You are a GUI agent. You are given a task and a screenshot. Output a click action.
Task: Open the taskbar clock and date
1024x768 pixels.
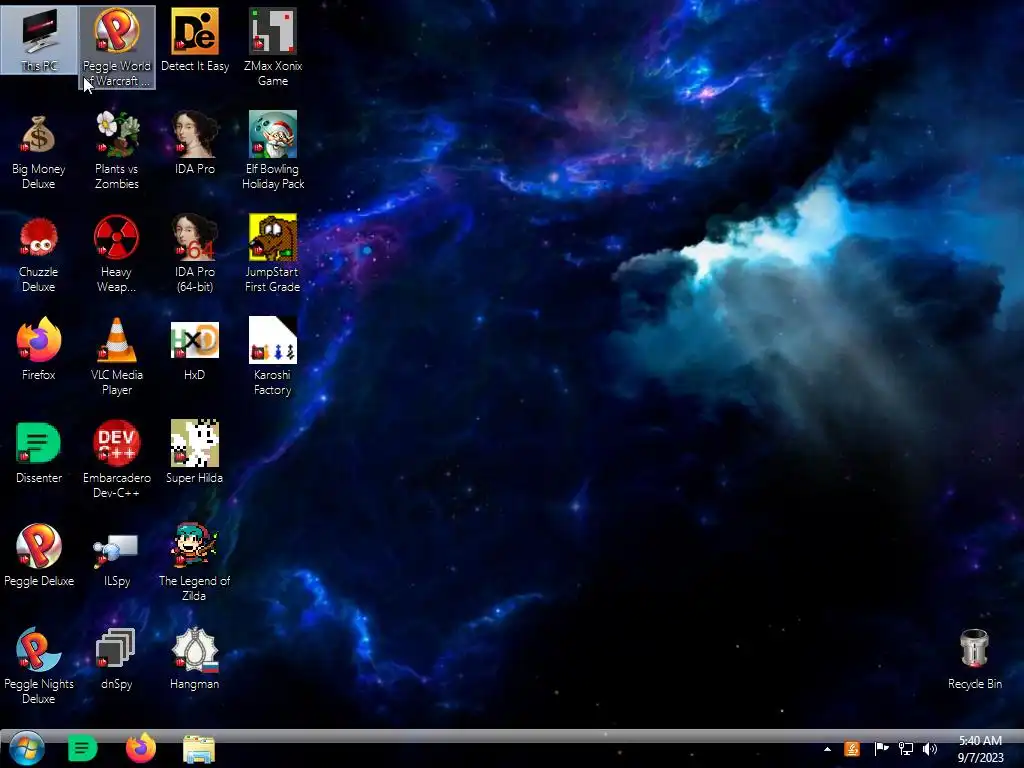[x=980, y=749]
